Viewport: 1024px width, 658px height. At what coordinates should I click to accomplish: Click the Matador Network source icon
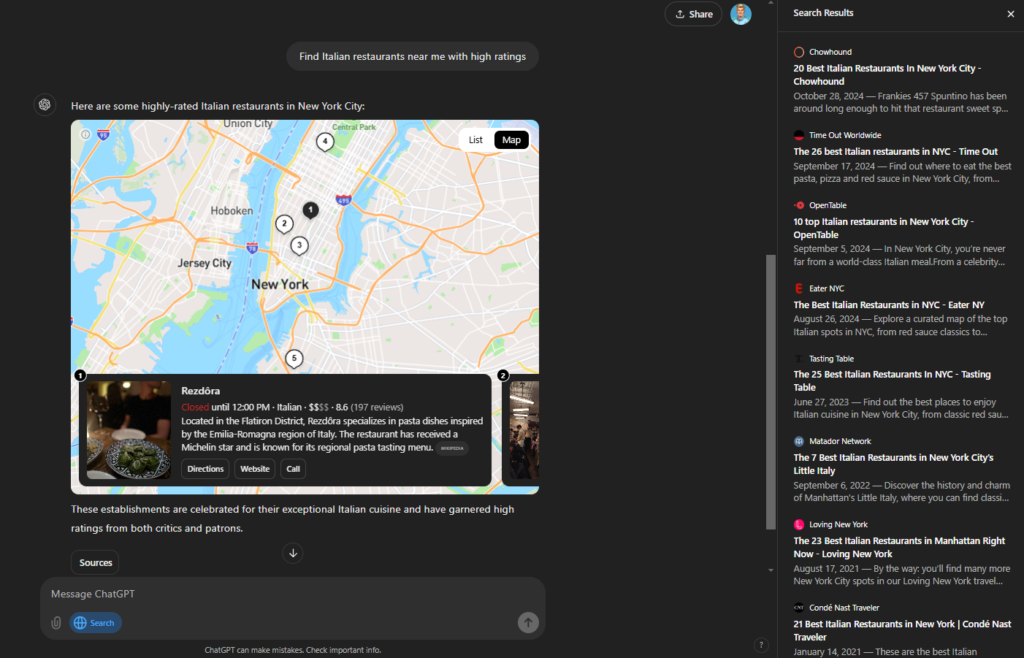coord(799,441)
